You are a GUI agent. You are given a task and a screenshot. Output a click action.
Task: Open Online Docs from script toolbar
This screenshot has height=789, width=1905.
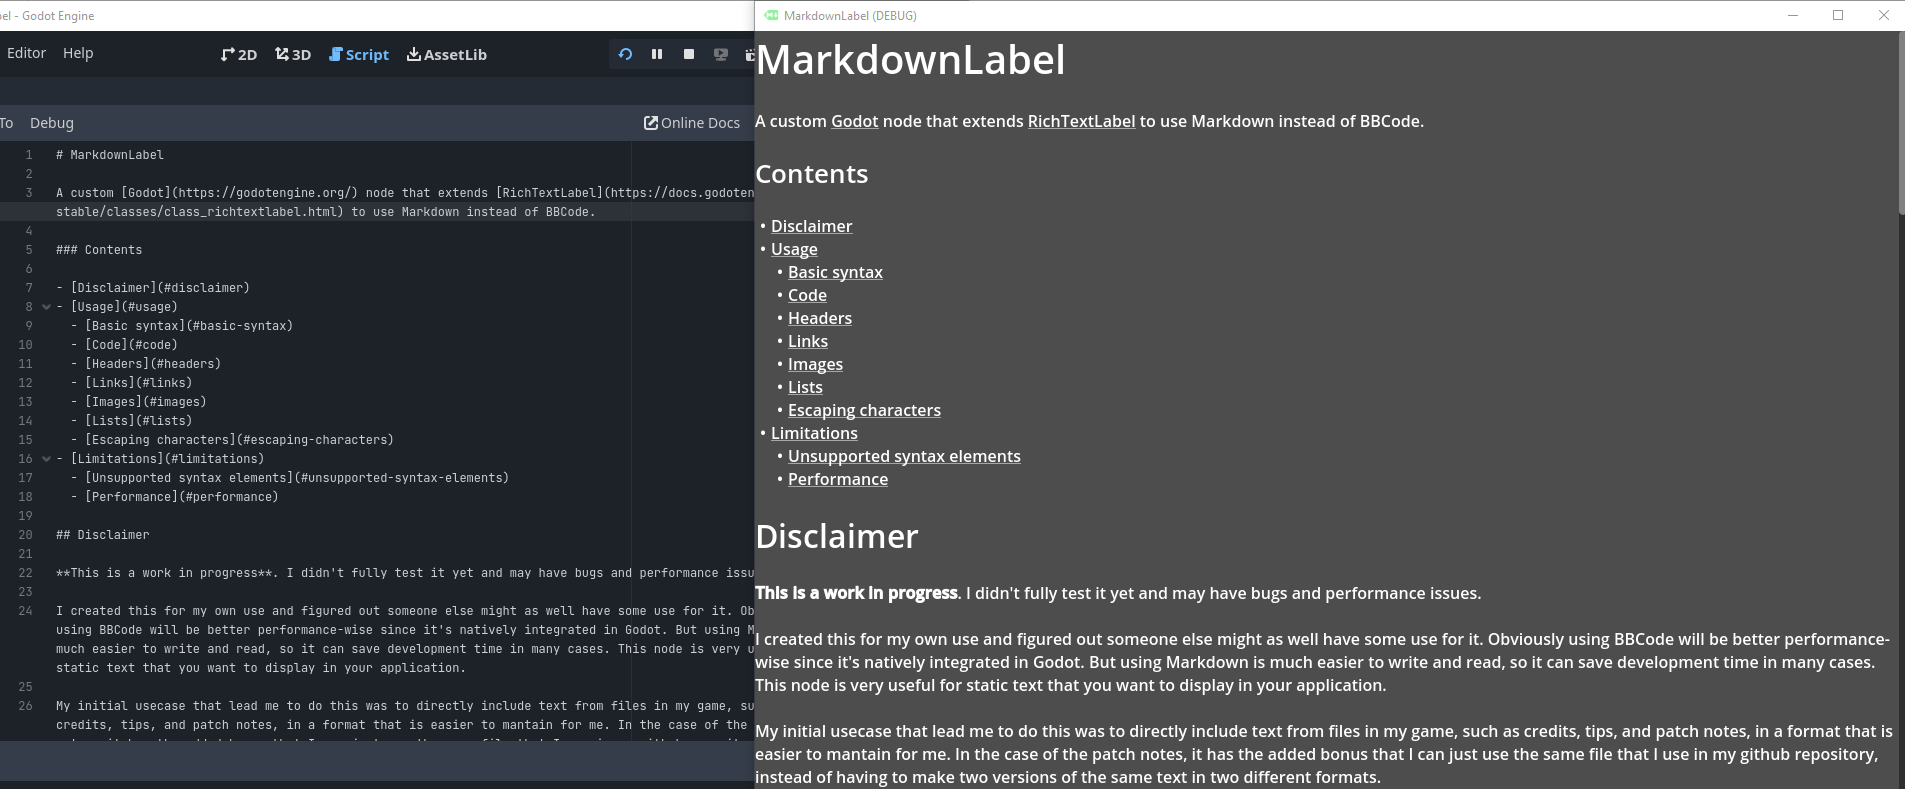pos(692,123)
